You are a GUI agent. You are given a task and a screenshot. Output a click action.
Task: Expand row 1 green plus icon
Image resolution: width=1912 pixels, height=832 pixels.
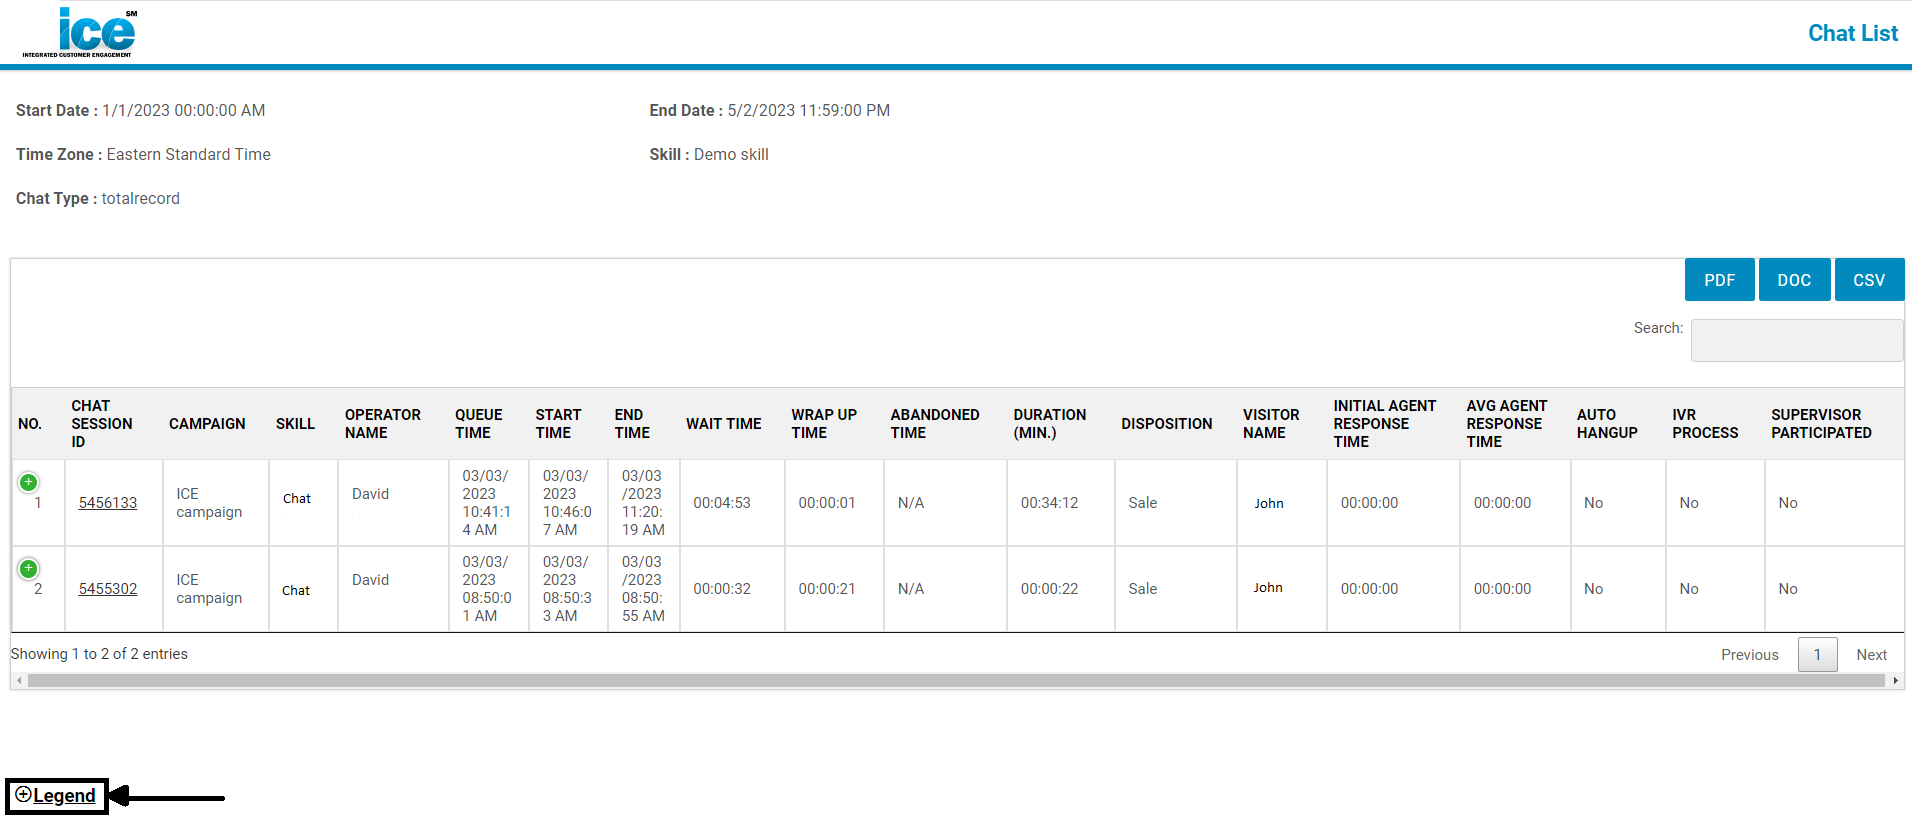coord(29,483)
